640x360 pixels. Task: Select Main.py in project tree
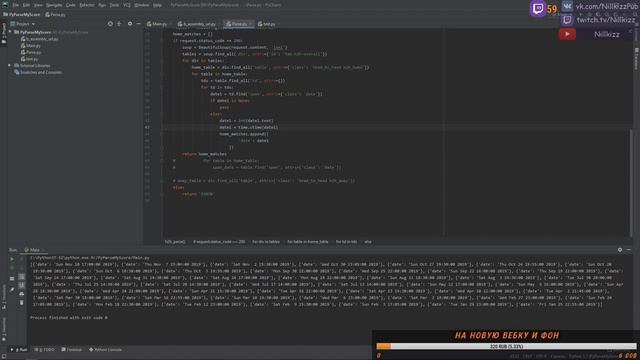click(x=31, y=45)
